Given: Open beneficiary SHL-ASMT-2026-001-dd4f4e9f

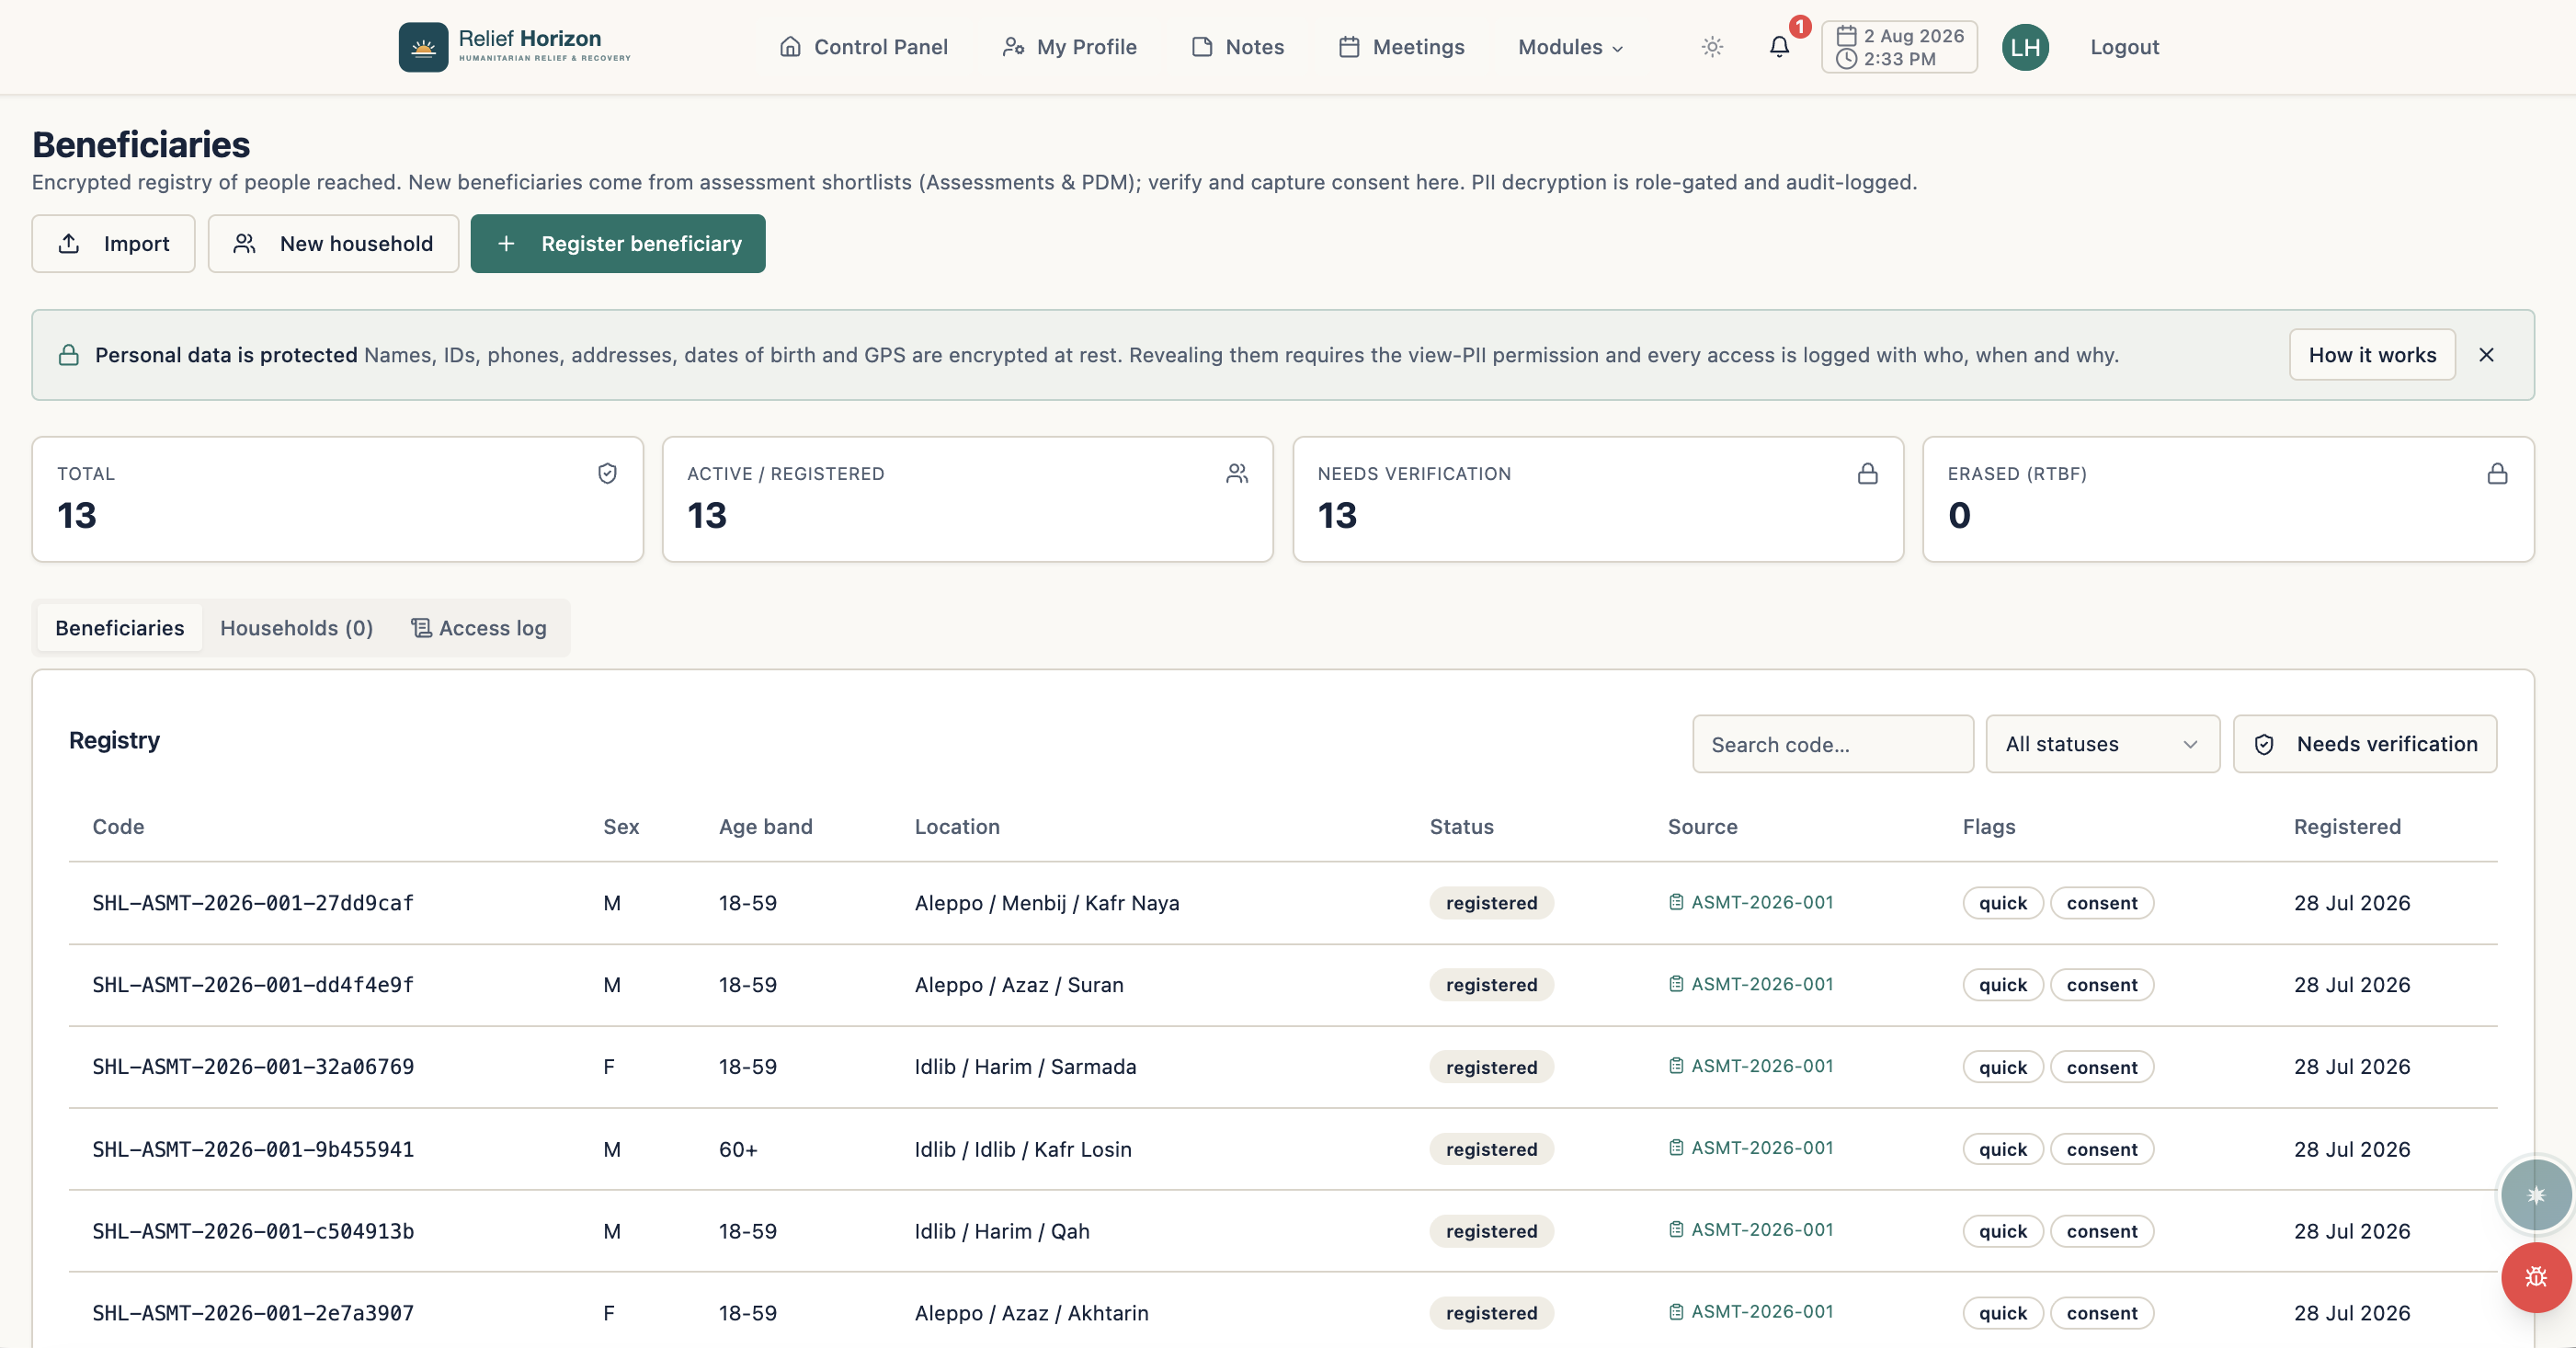Looking at the screenshot, I should [253, 985].
